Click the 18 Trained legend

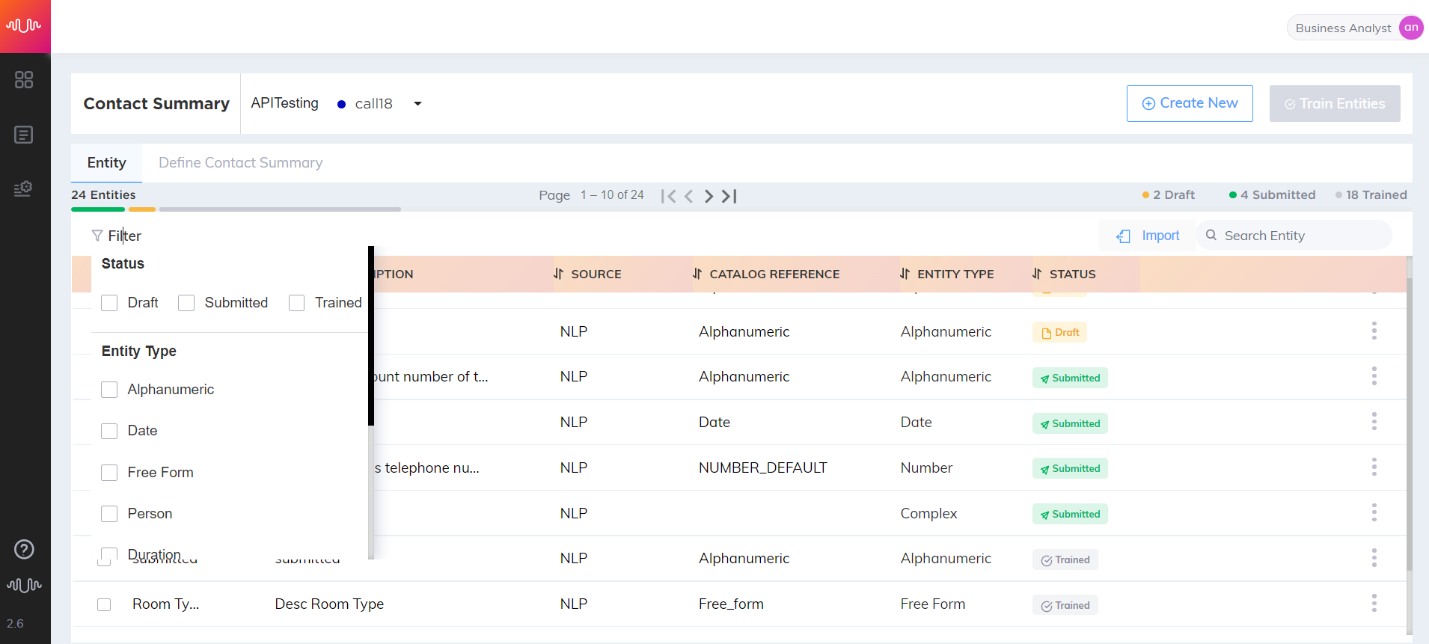pyautogui.click(x=1371, y=195)
